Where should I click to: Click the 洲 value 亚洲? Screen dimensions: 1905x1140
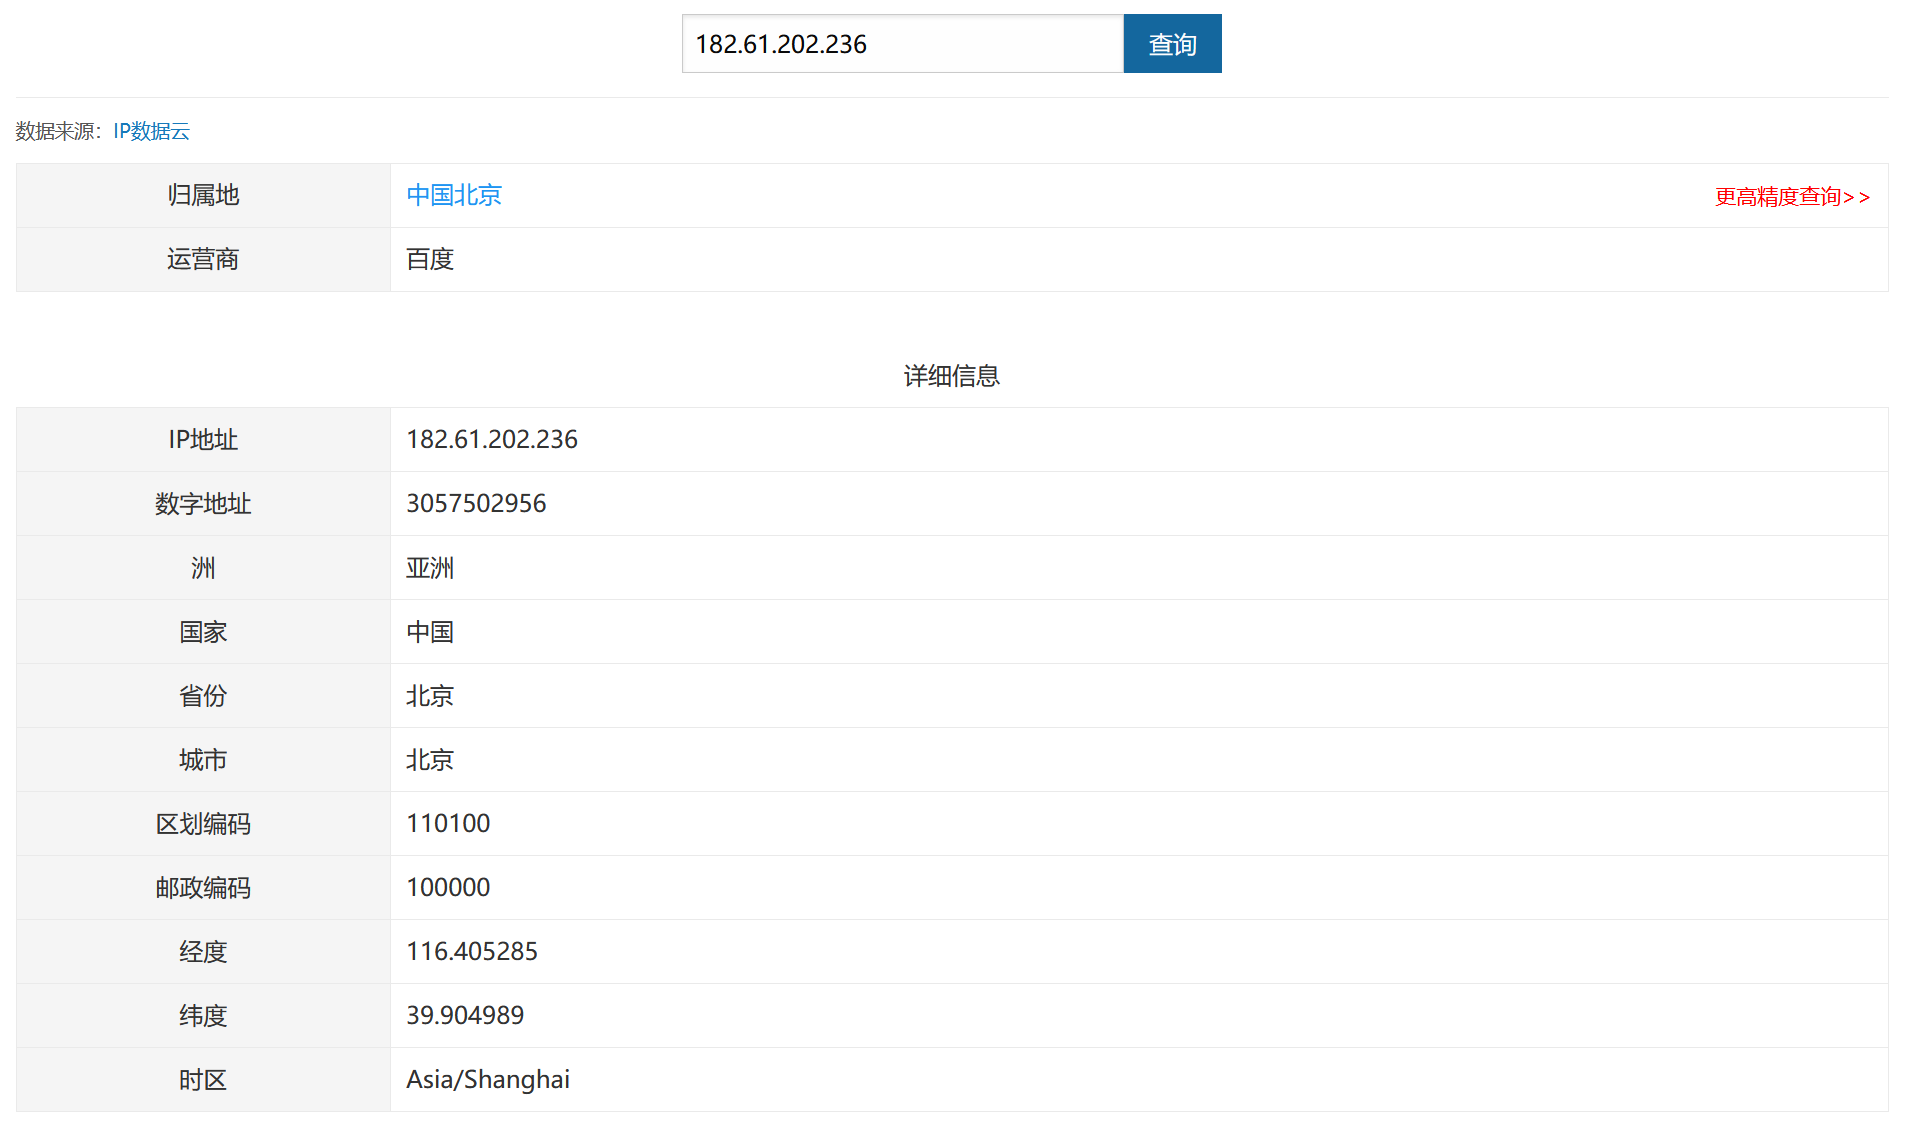pos(429,567)
